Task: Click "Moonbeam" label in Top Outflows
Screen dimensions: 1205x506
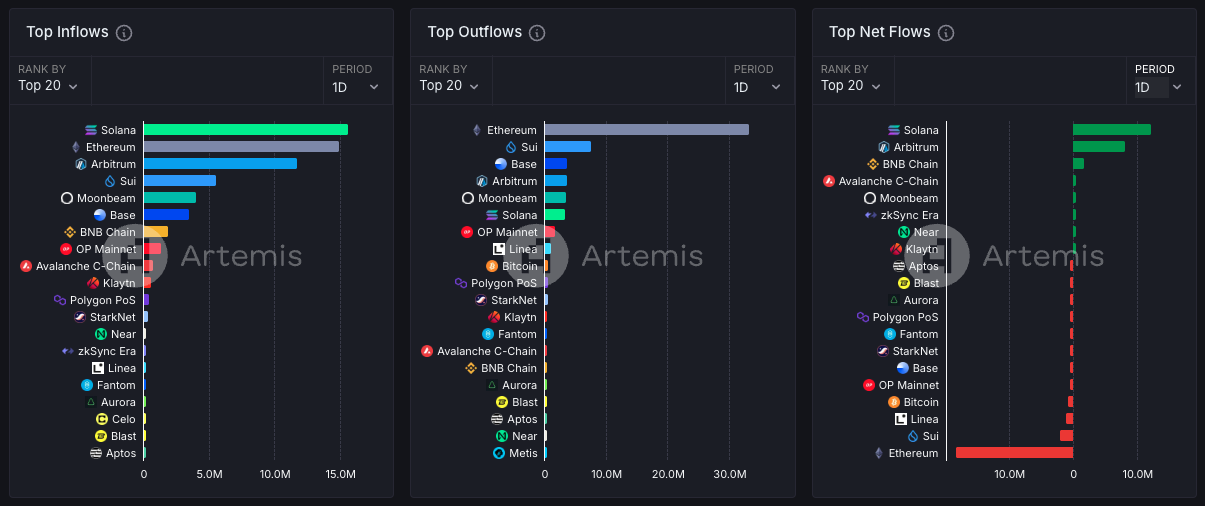Action: tap(508, 198)
